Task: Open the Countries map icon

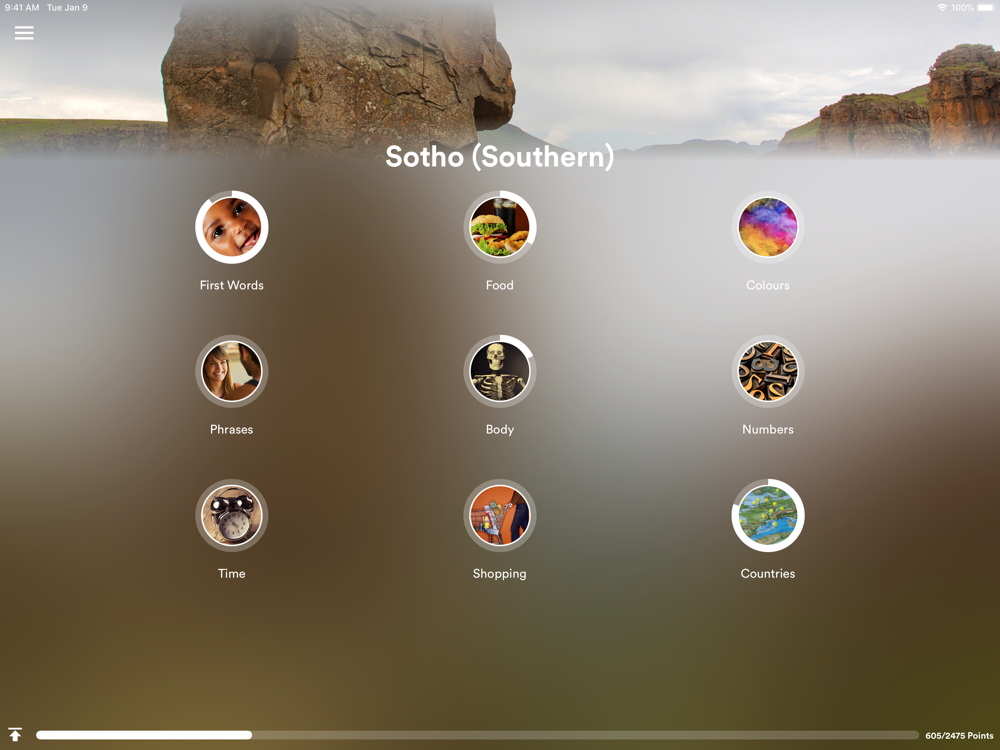Action: coord(768,515)
